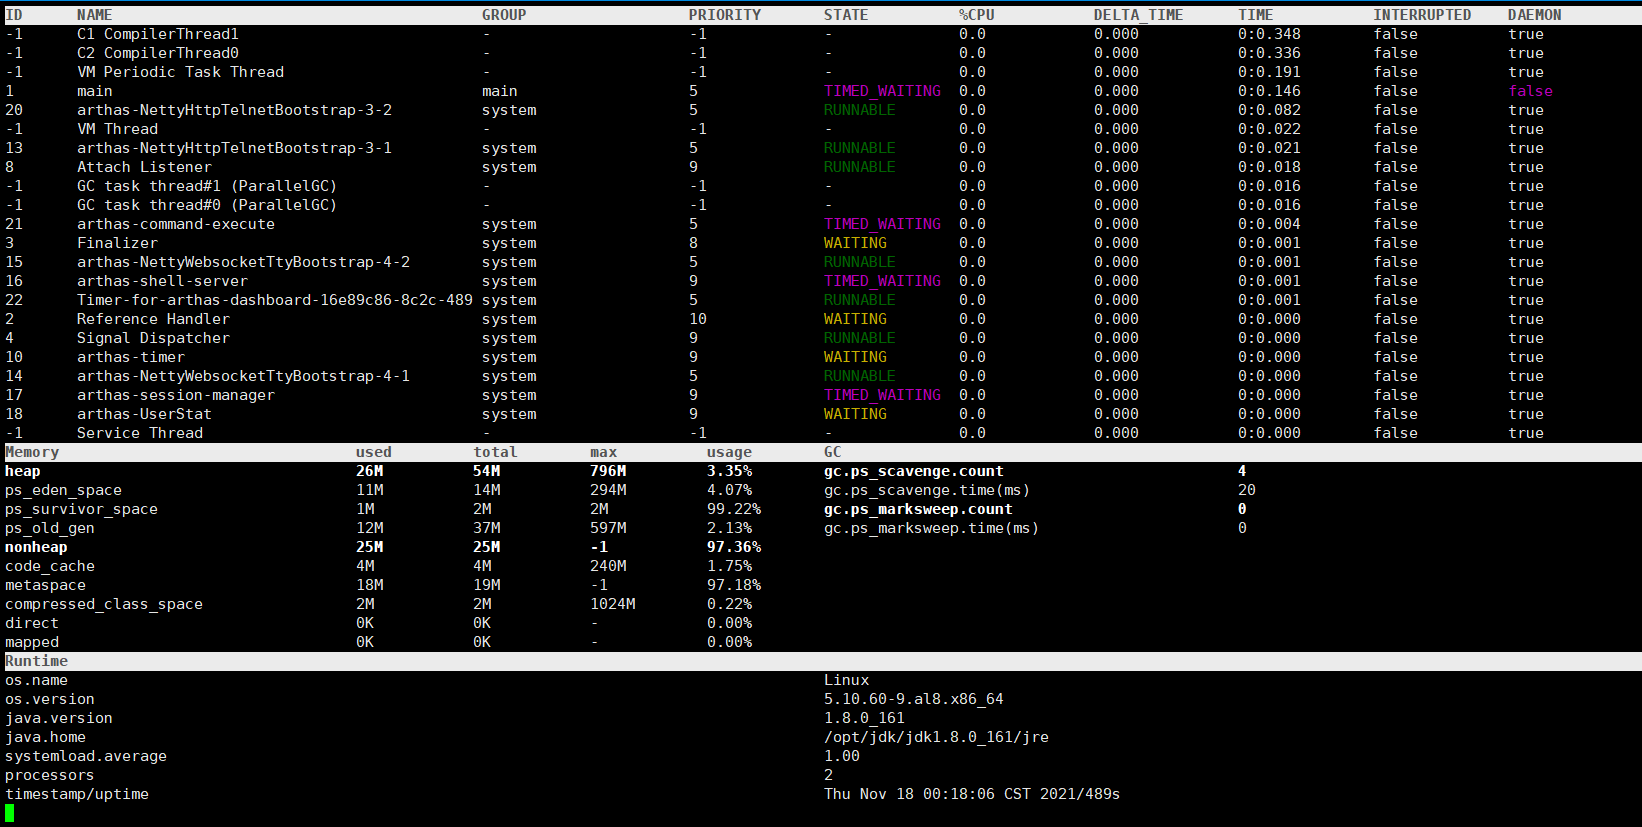1642x827 pixels.
Task: Select the ps_eden_space row label
Action: point(63,490)
